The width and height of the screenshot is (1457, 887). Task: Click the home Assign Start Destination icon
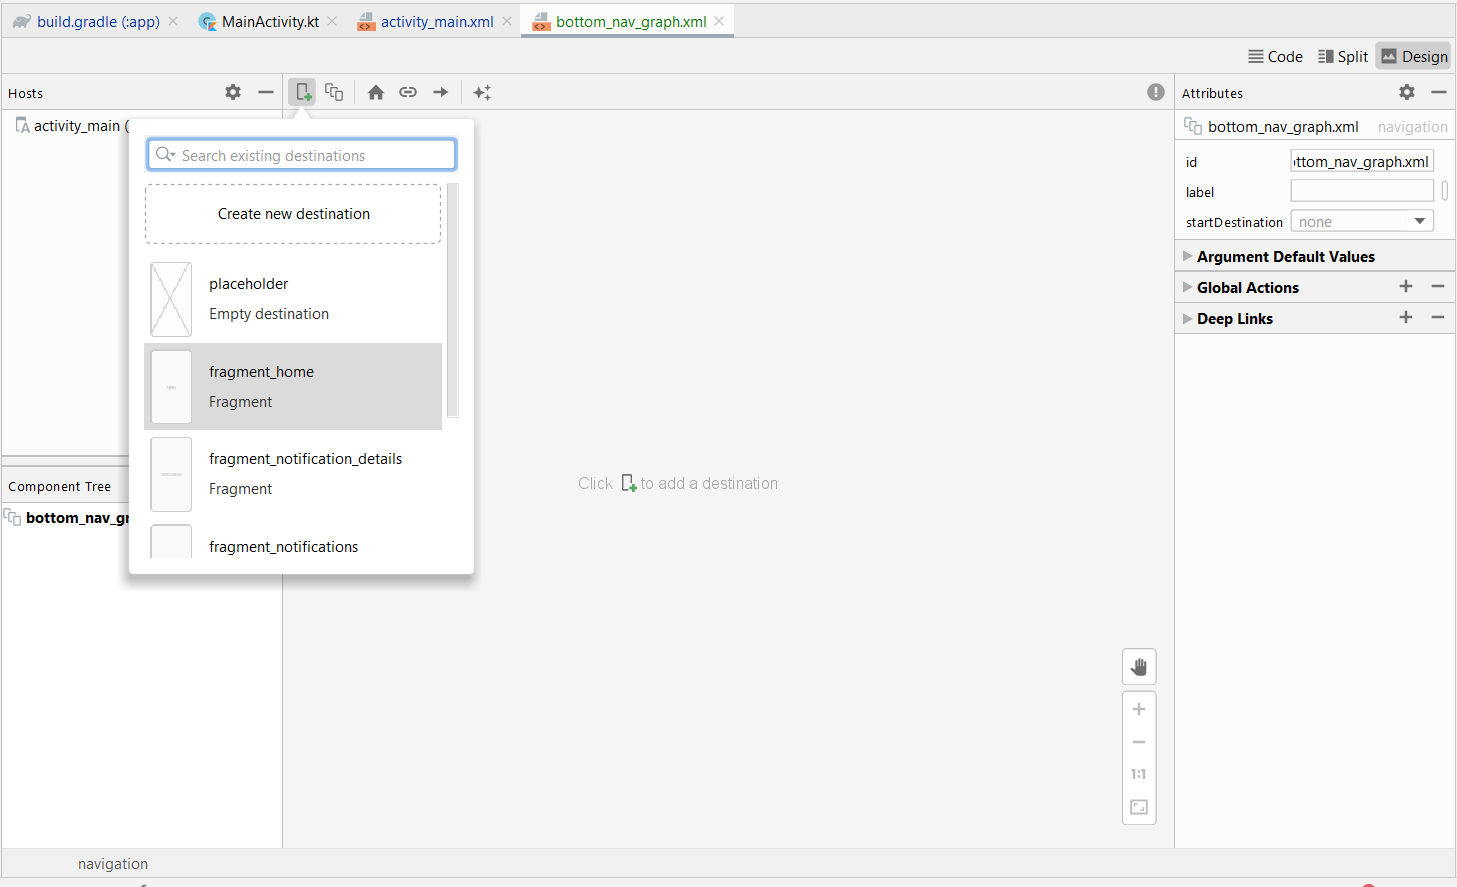tap(376, 92)
